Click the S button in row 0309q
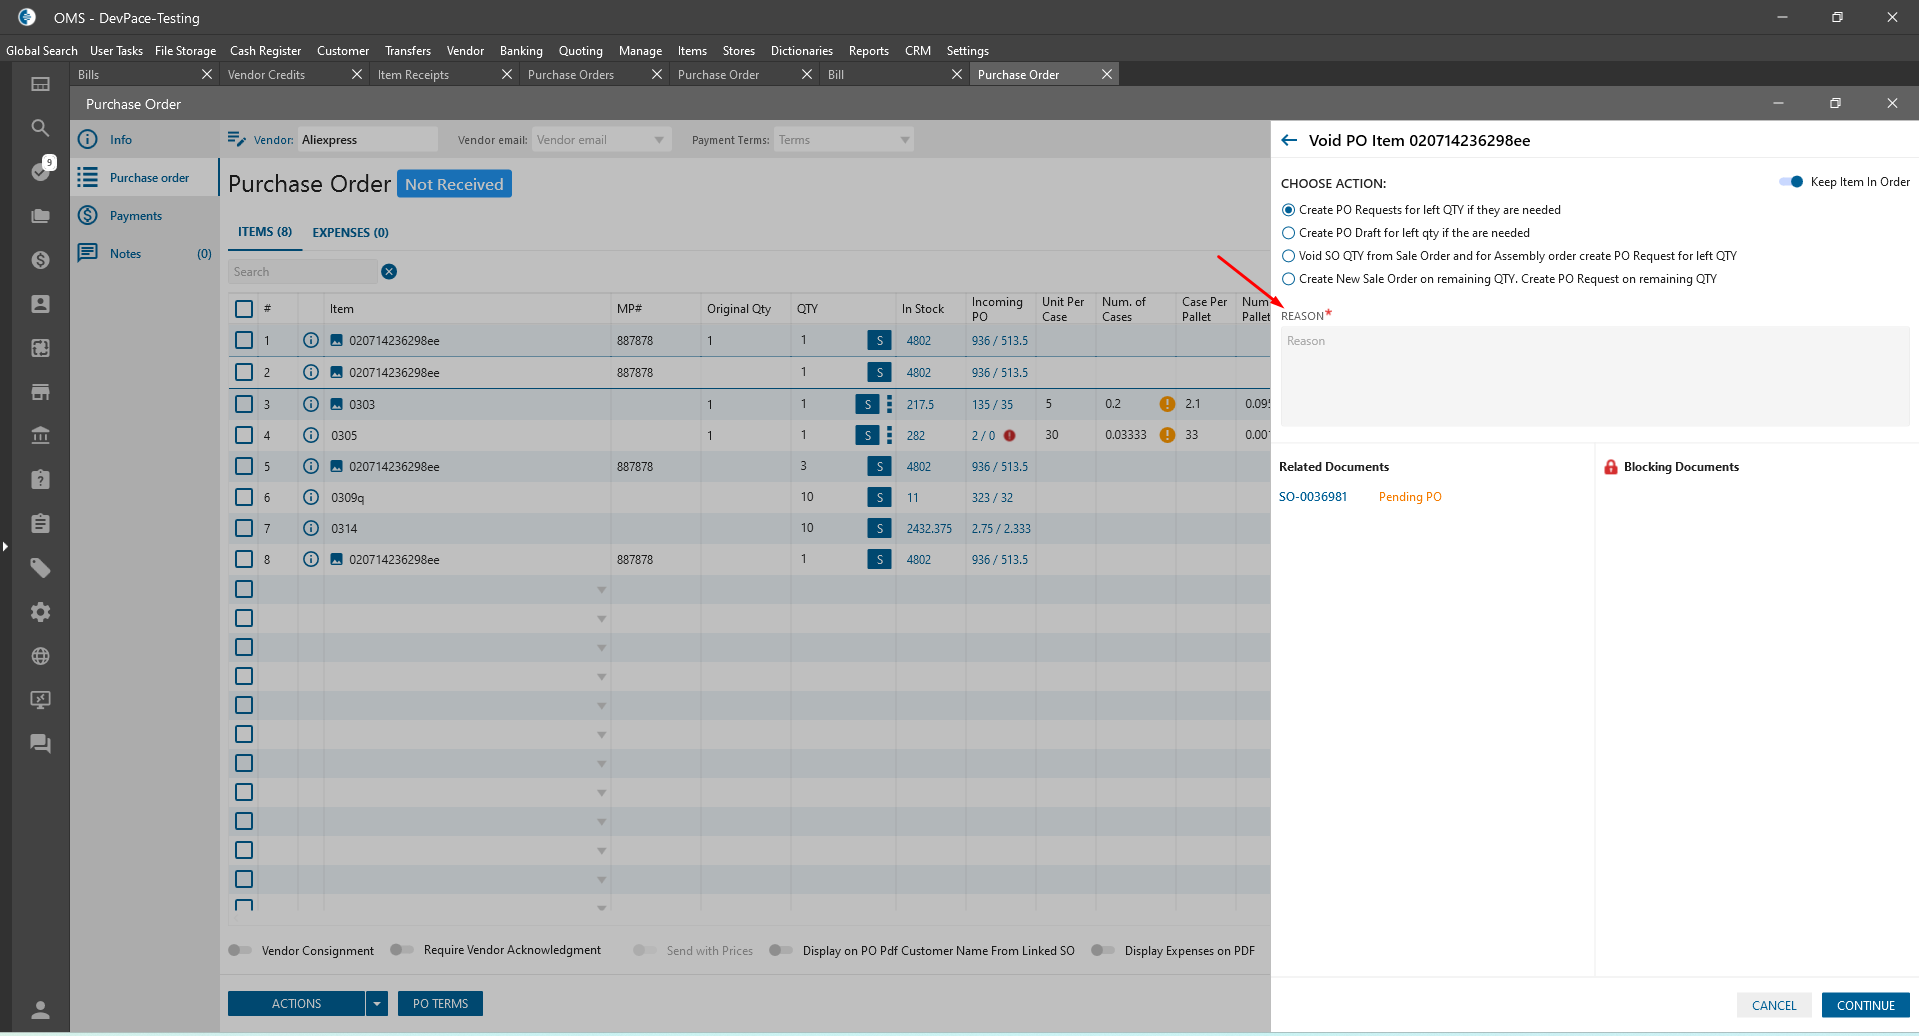Viewport: 1919px width, 1036px height. pos(879,498)
